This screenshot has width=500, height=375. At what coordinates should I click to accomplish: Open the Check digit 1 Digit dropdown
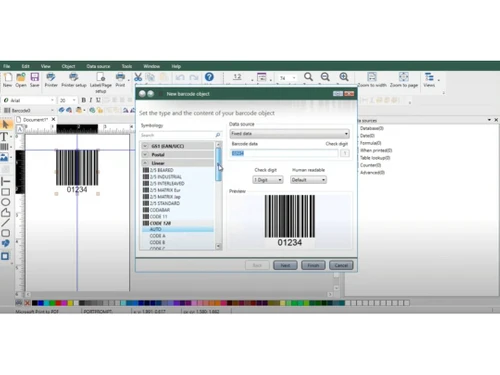point(268,180)
